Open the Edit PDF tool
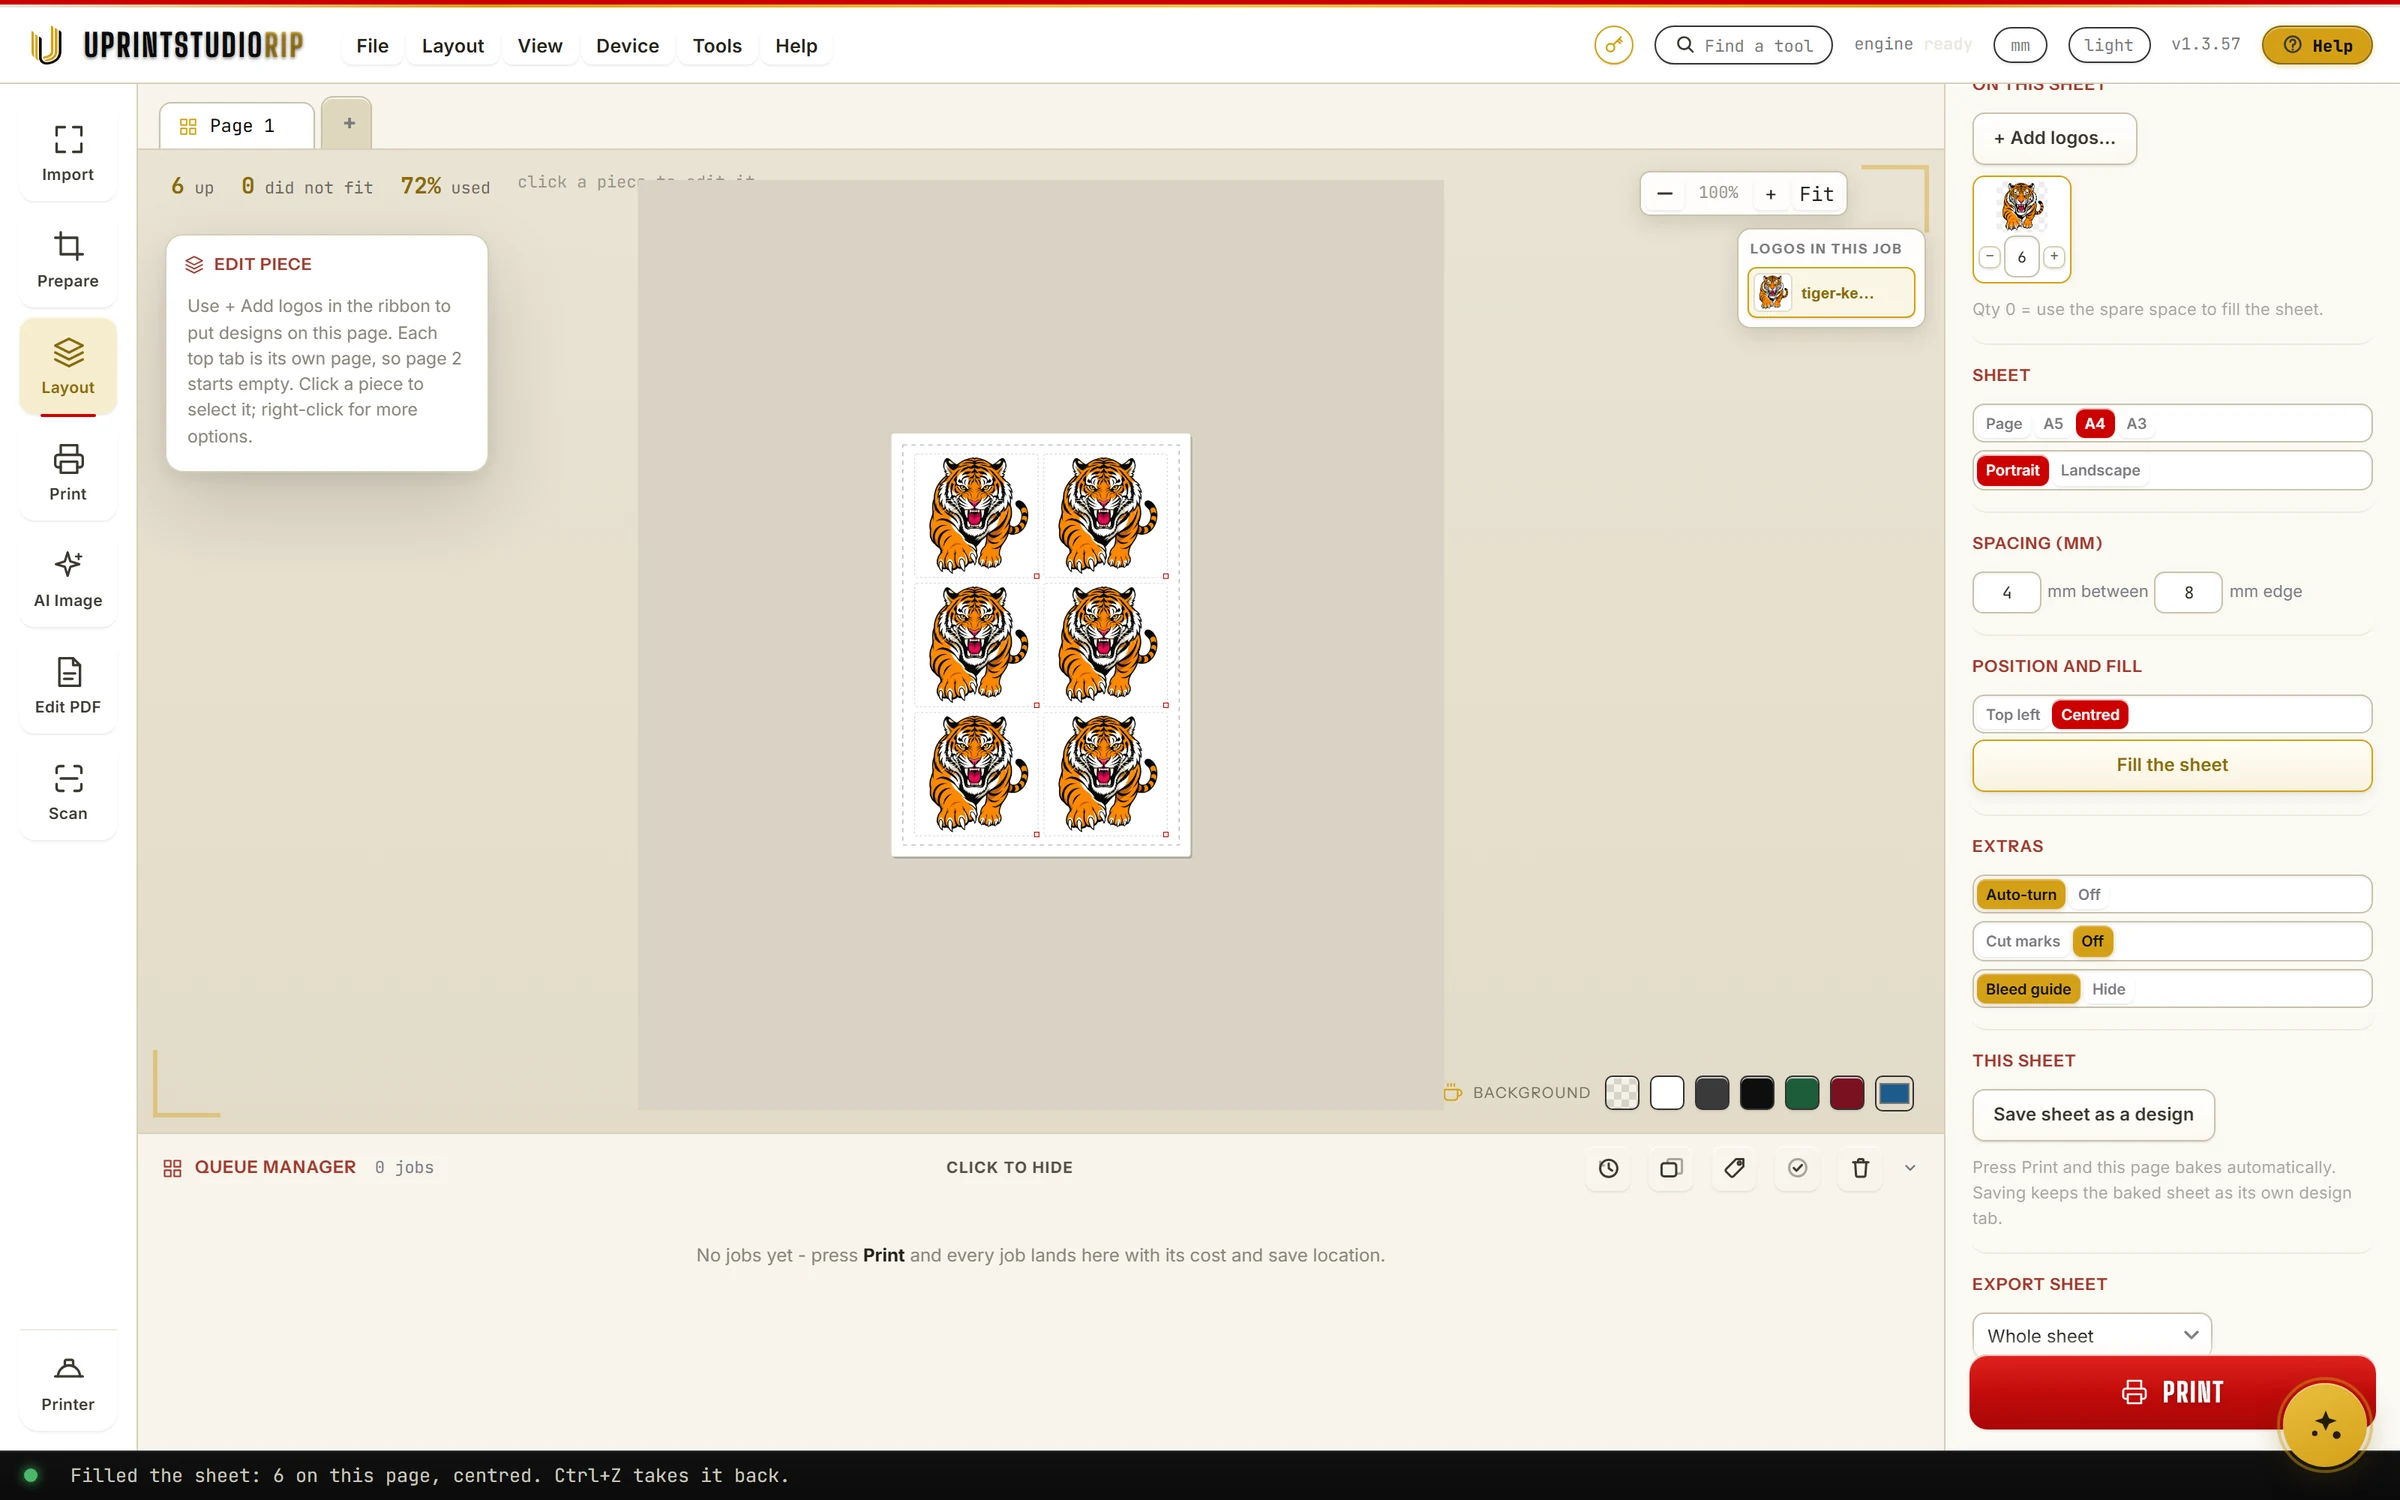This screenshot has height=1500, width=2400. (x=68, y=685)
